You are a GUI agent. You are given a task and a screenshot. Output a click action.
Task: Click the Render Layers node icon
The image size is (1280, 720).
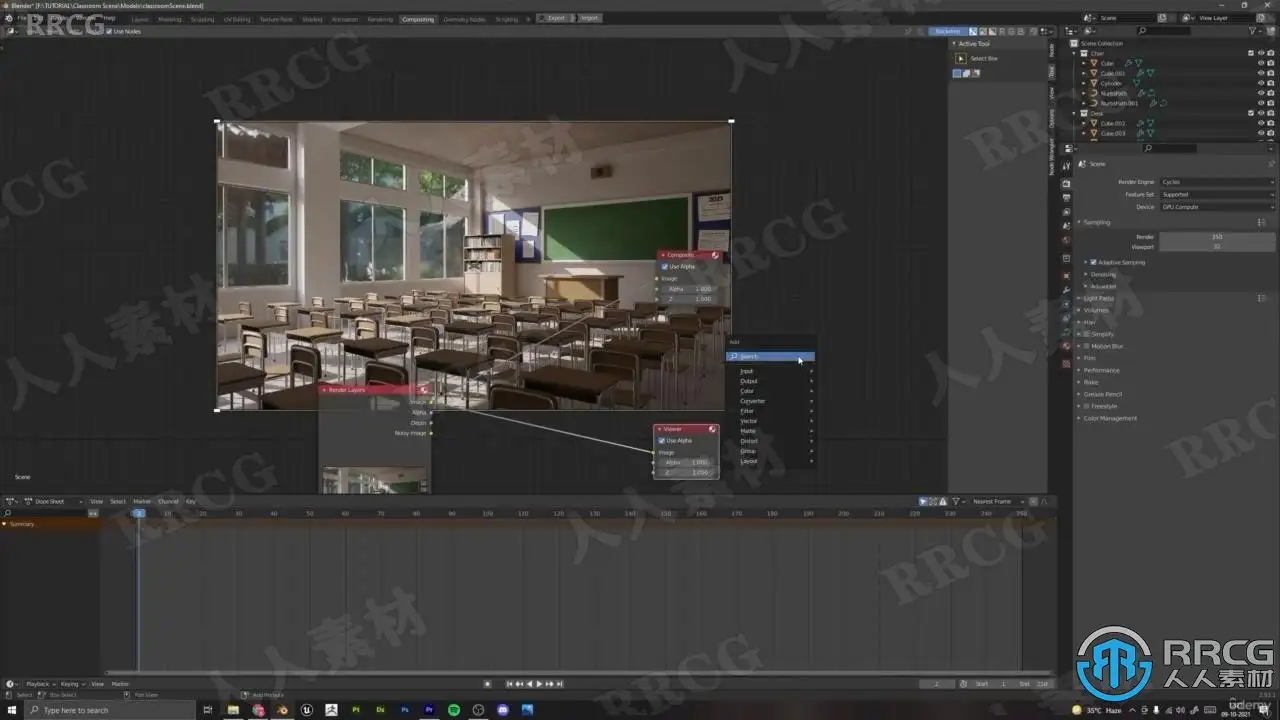pyautogui.click(x=424, y=390)
